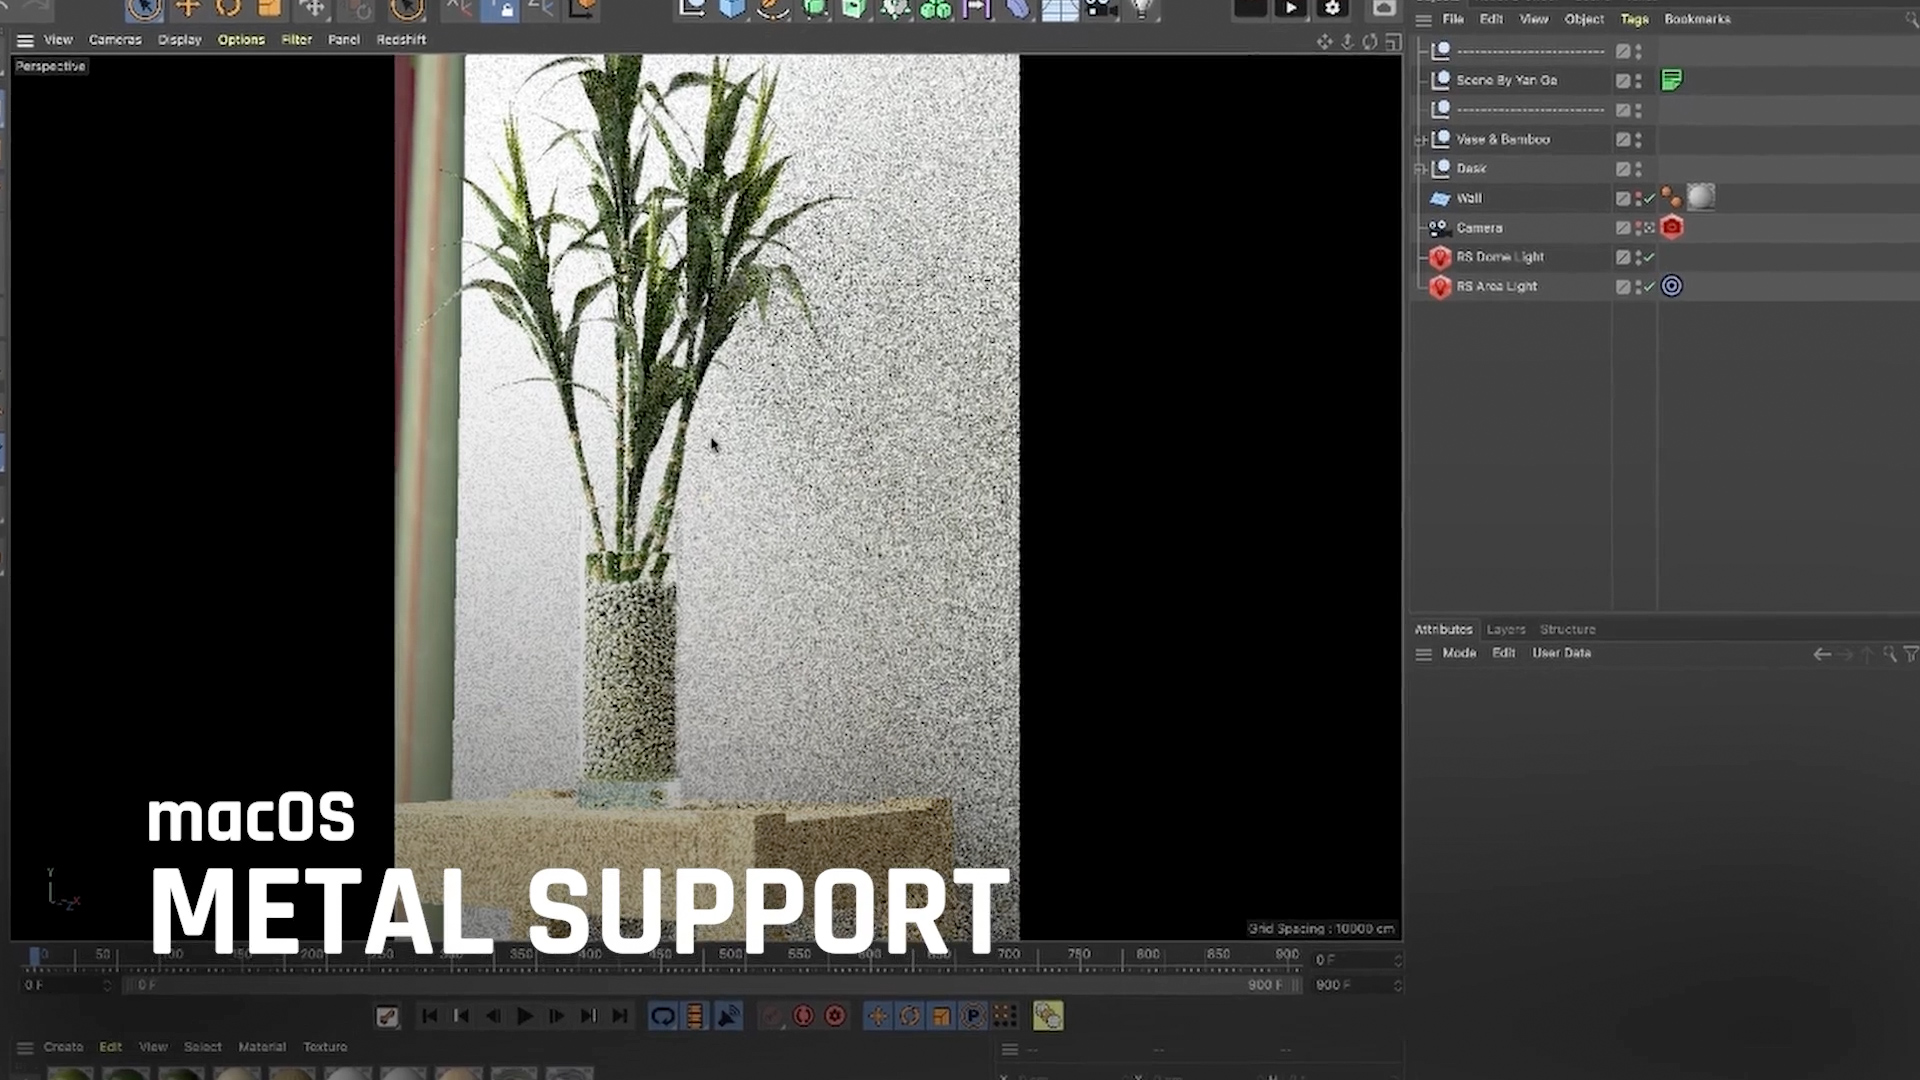Screen dimensions: 1920x1080
Task: Open the Redshift viewport menu
Action: [x=401, y=40]
